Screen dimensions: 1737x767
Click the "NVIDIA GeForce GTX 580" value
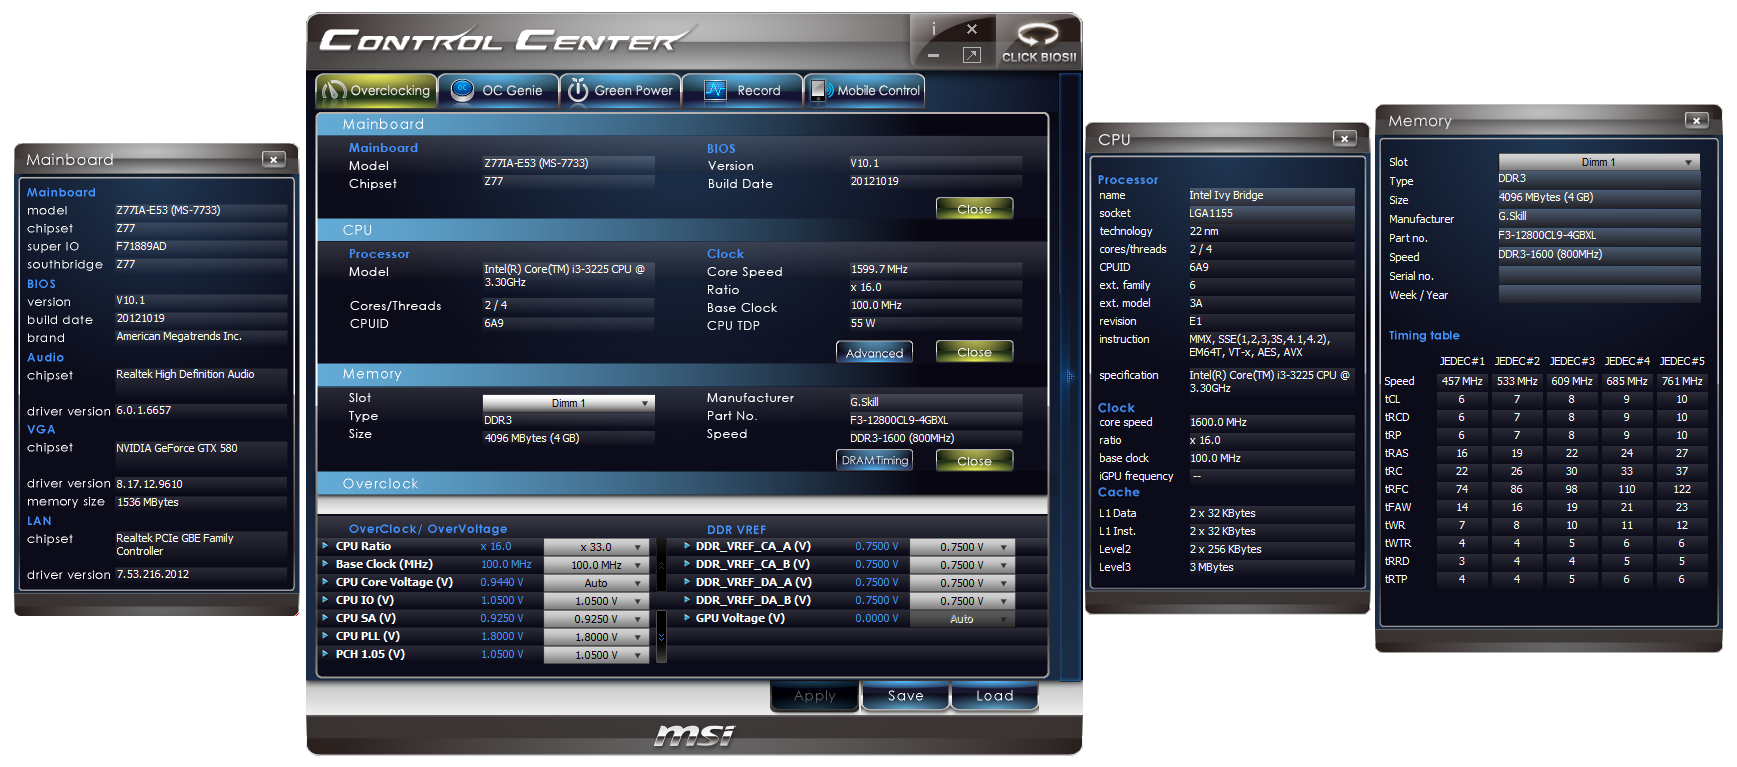(177, 448)
